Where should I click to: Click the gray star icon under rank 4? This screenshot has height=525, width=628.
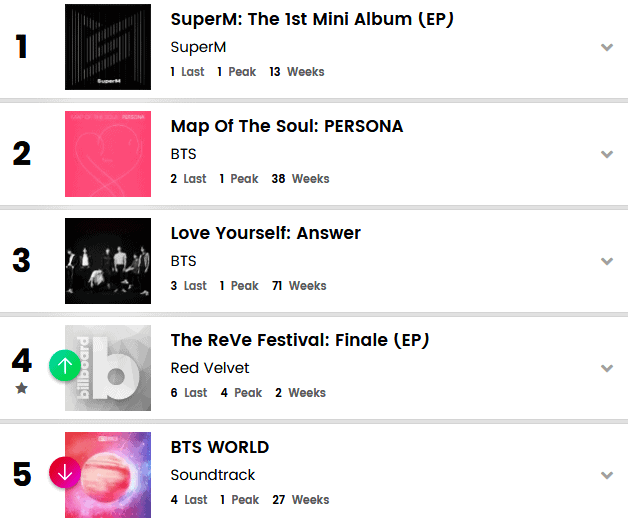pyautogui.click(x=22, y=388)
